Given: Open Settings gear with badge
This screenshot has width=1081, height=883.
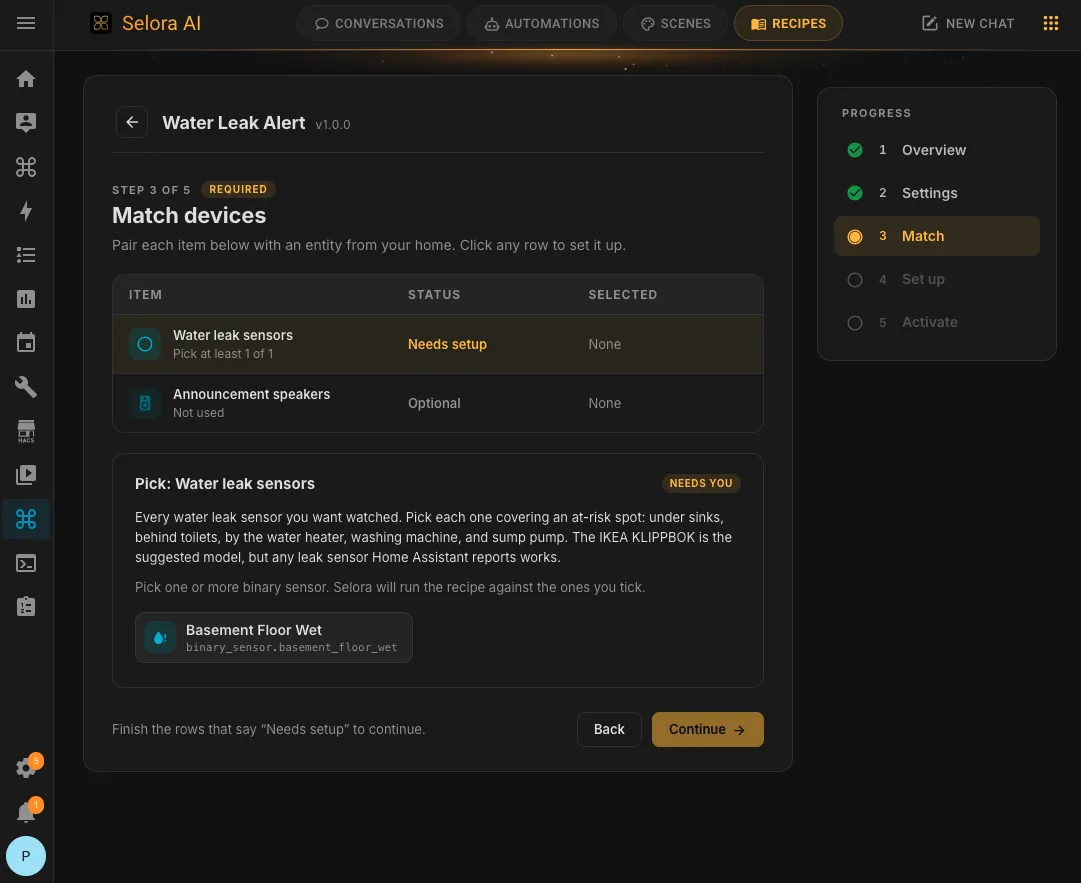Looking at the screenshot, I should (26, 767).
